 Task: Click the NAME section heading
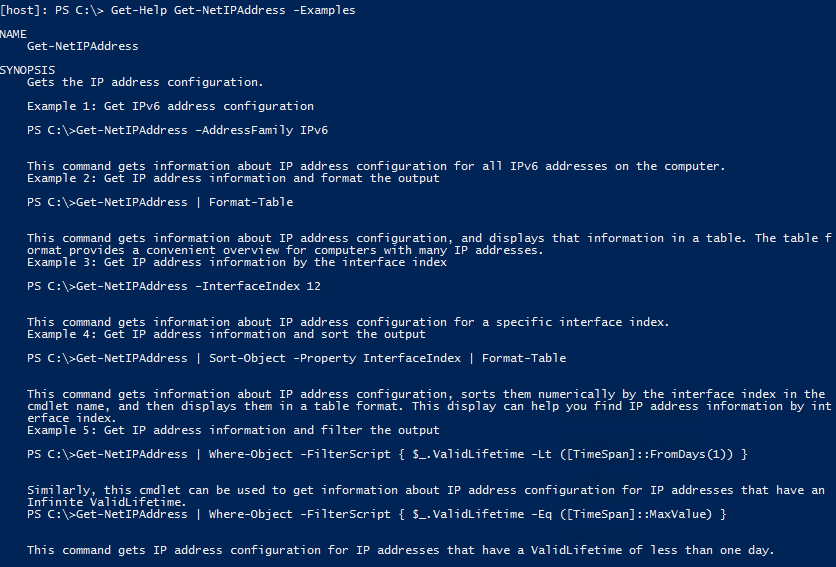(x=14, y=34)
